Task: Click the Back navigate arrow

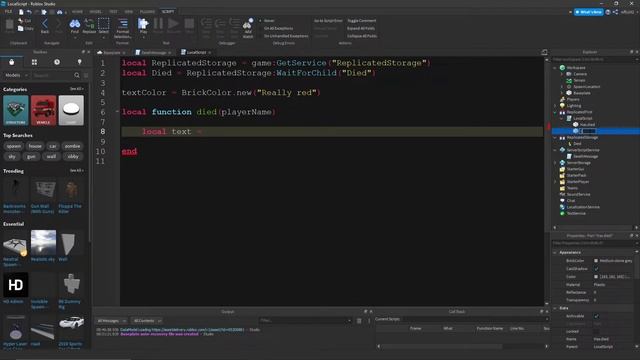Action: 45,25
